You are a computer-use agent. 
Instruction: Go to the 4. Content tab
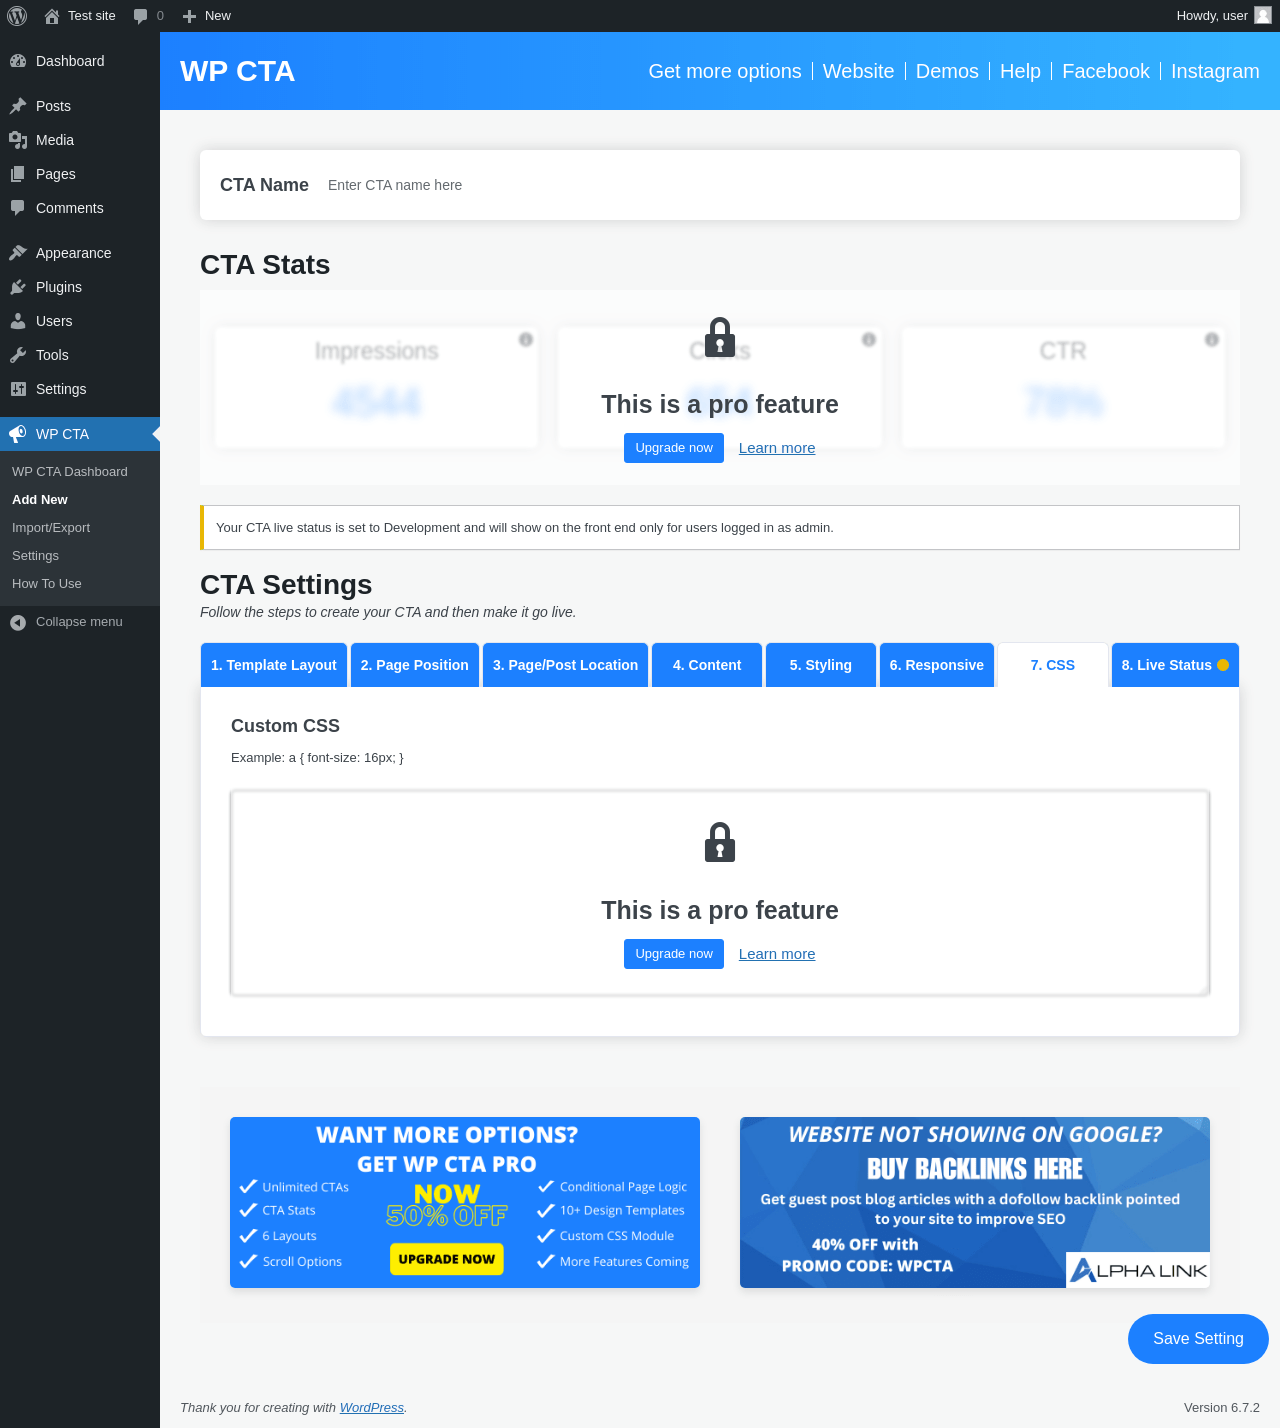click(707, 665)
